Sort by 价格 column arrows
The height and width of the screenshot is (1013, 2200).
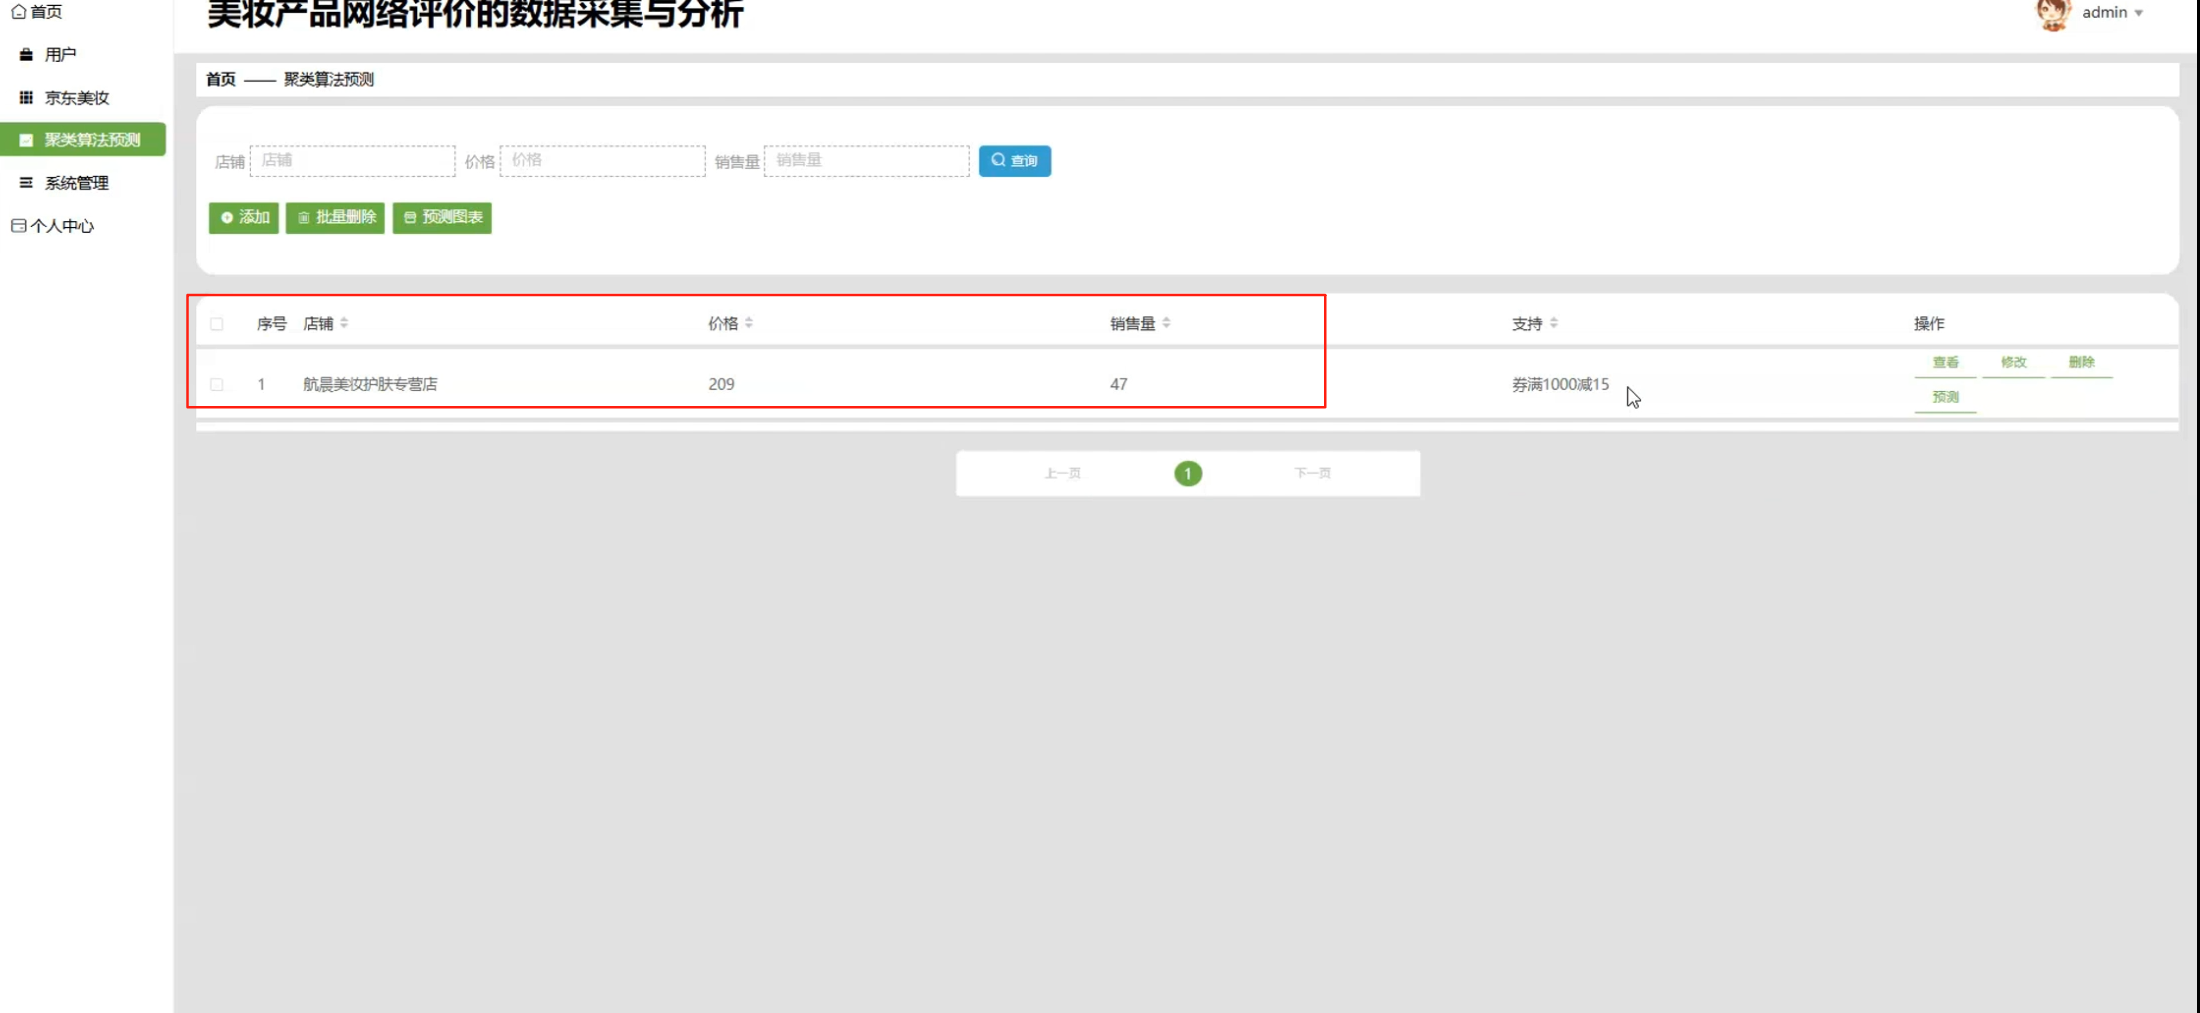point(749,323)
